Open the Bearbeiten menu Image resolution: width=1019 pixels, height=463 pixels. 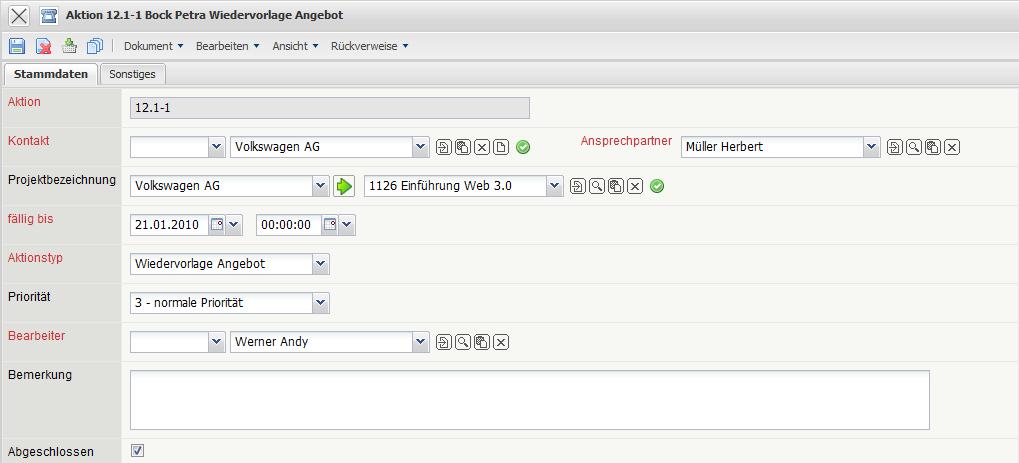[x=227, y=46]
